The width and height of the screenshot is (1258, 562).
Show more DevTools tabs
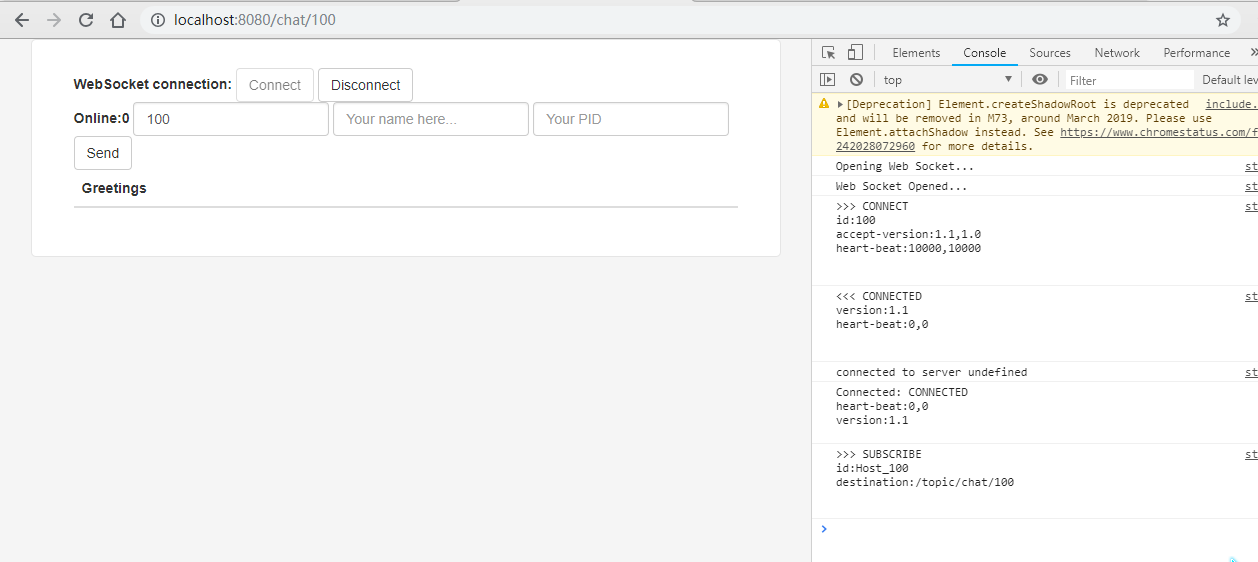pyautogui.click(x=1253, y=53)
